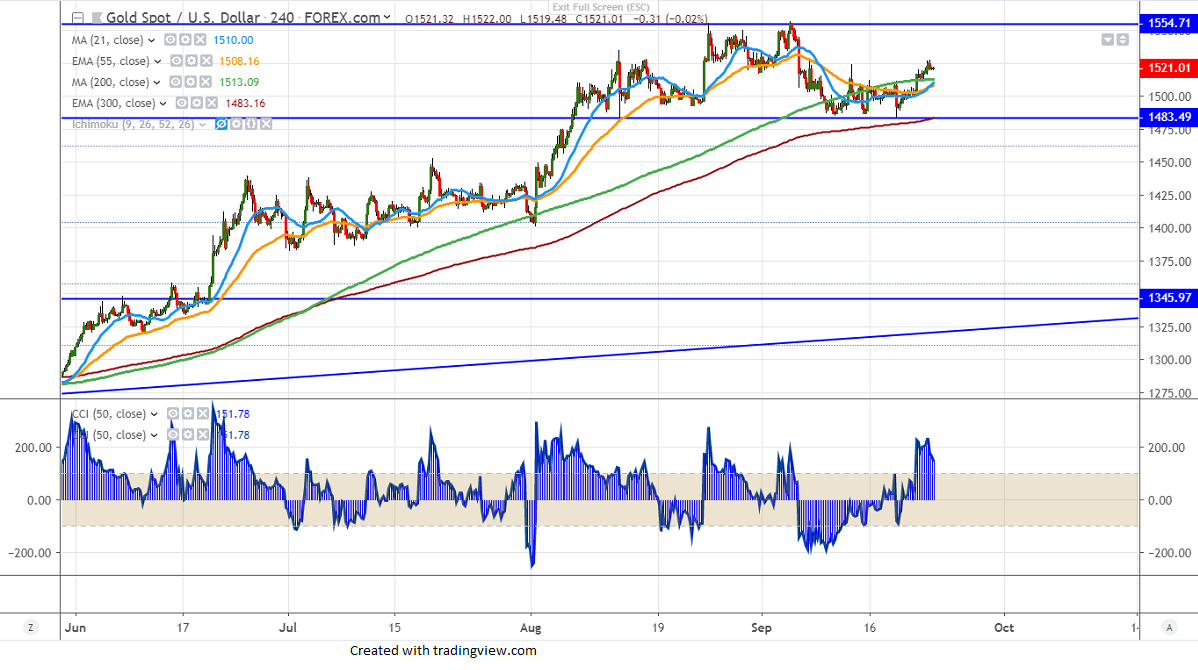1198x670 pixels.
Task: Open Ichimoku source code braces icon
Action: pyautogui.click(x=251, y=124)
